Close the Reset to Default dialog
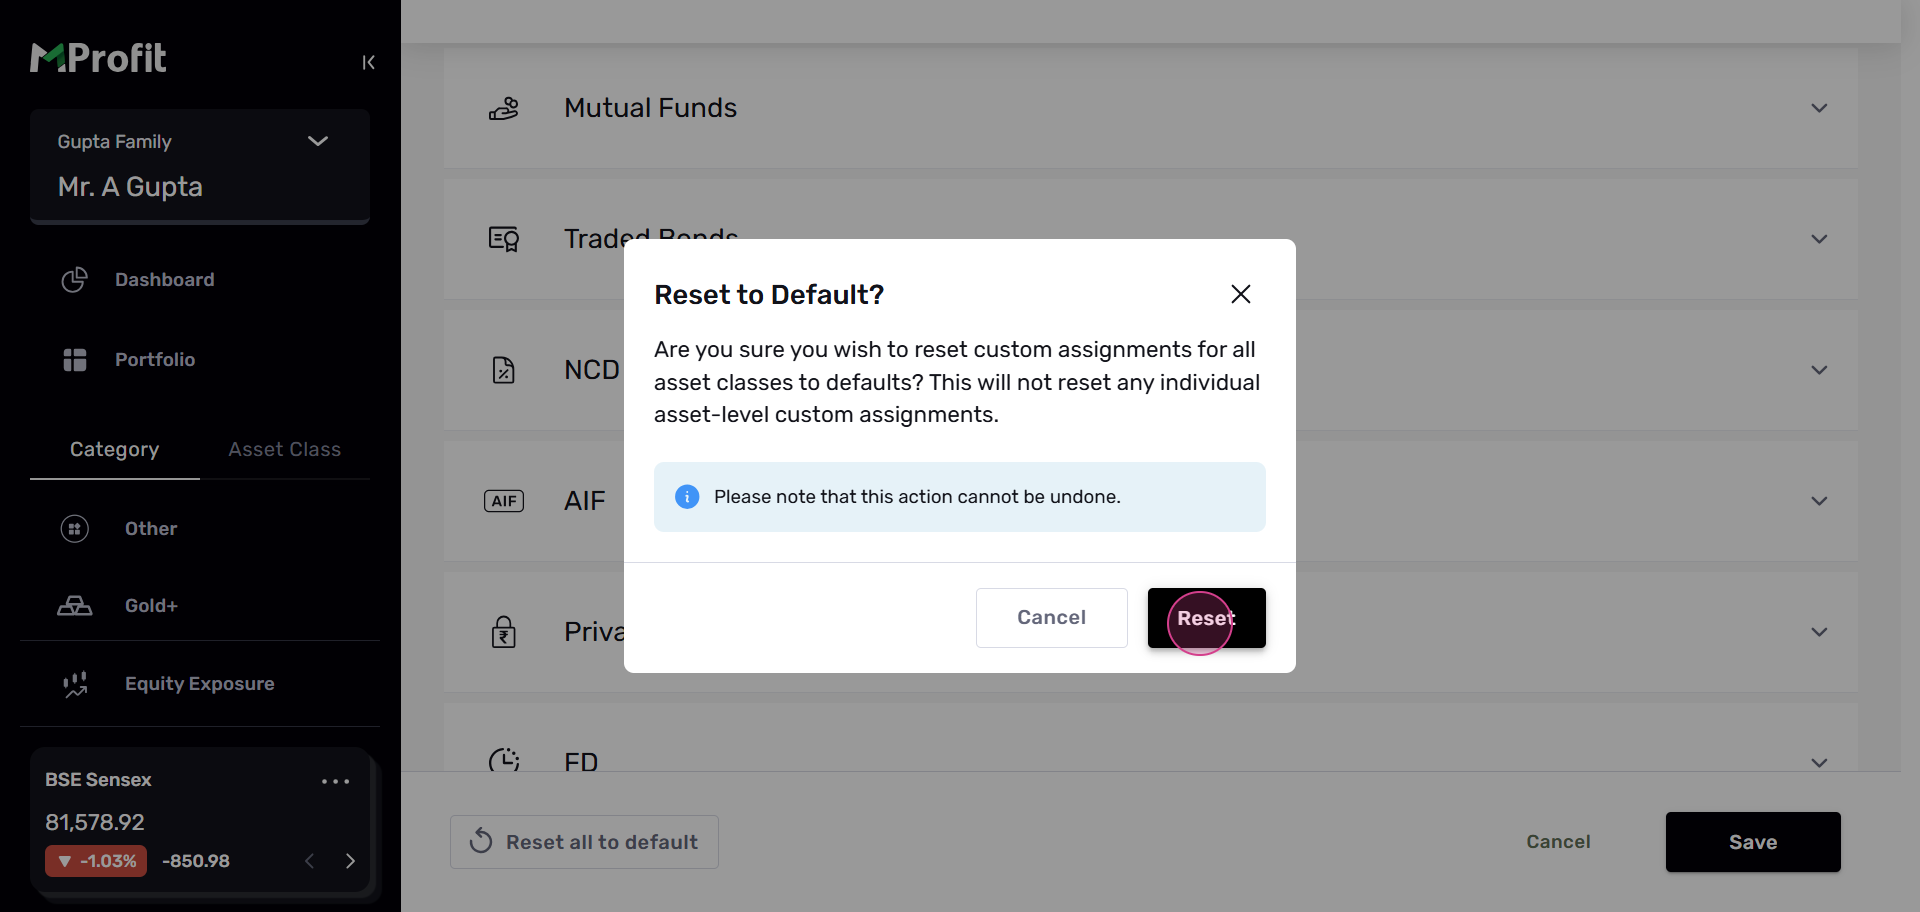1920x912 pixels. 1241,294
